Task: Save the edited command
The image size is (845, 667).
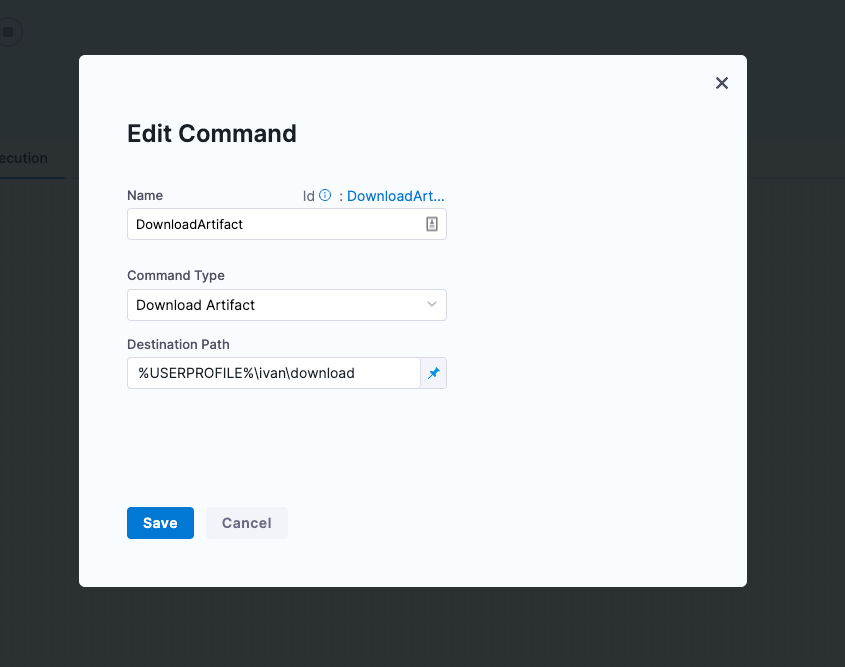Action: tap(160, 523)
